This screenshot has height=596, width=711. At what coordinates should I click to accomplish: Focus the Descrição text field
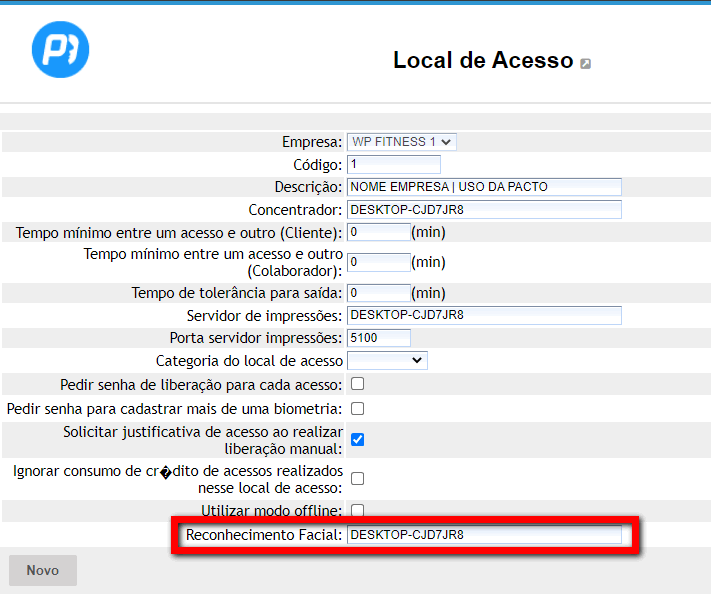click(x=484, y=187)
